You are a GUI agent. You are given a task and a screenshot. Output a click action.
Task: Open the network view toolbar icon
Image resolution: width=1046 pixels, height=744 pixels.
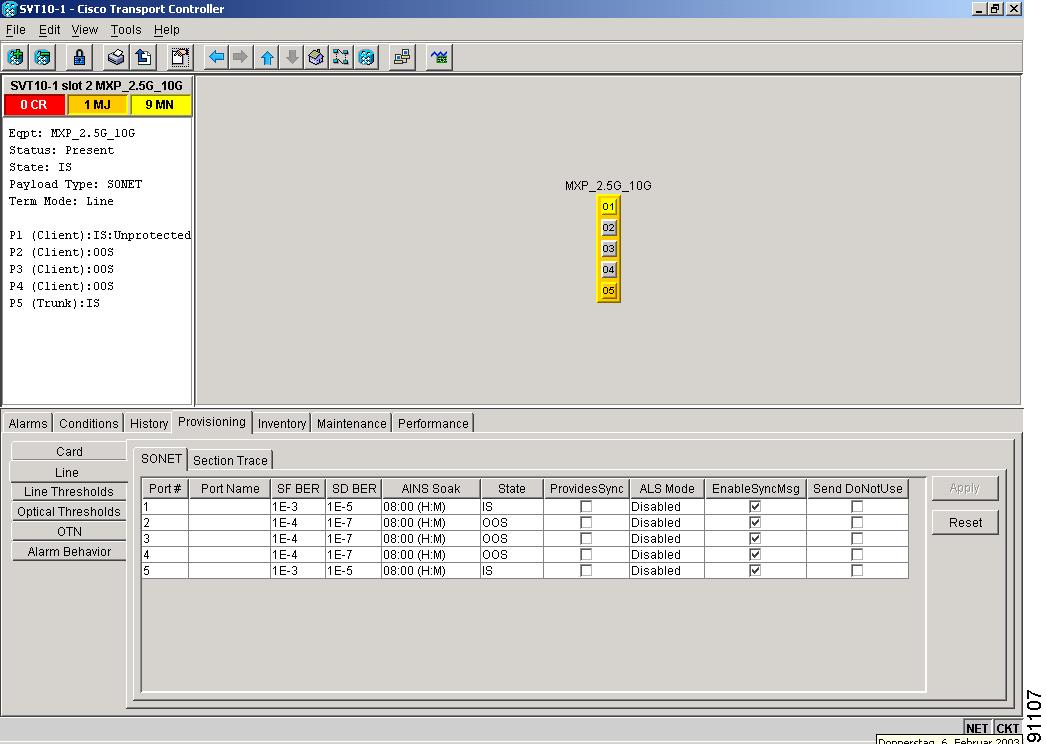(x=341, y=57)
